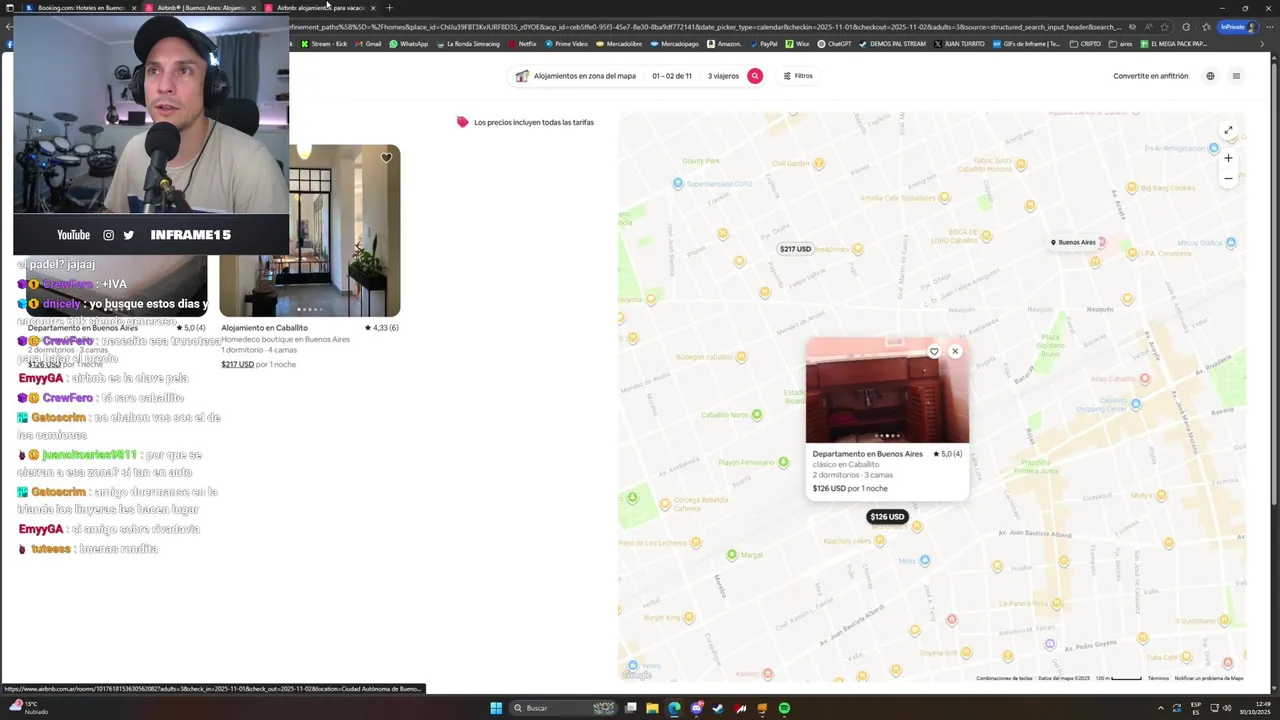This screenshot has width=1280, height=720.
Task: Click the browser refresh icon in toolbar
Action: [1186, 27]
